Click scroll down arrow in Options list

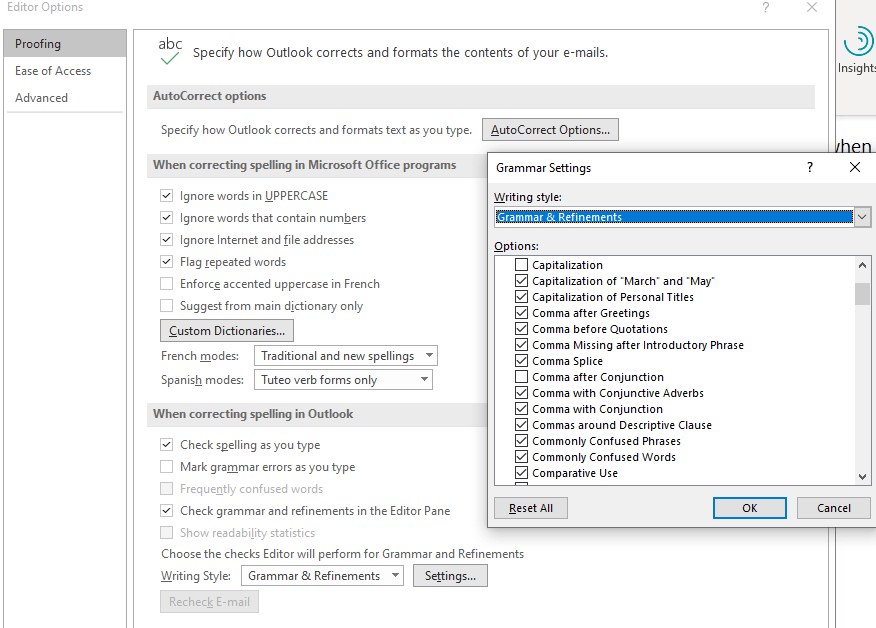click(x=863, y=477)
